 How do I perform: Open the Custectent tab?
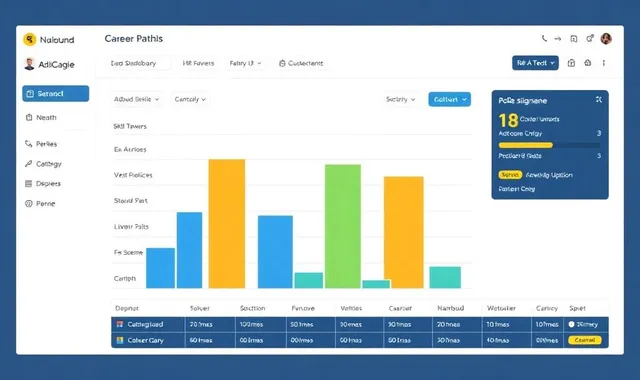click(x=301, y=63)
